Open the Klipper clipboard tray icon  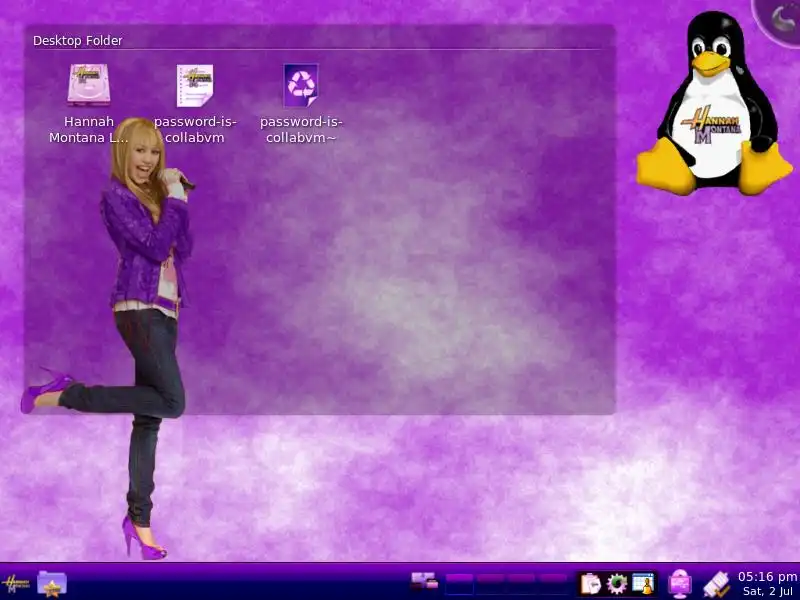pyautogui.click(x=591, y=584)
